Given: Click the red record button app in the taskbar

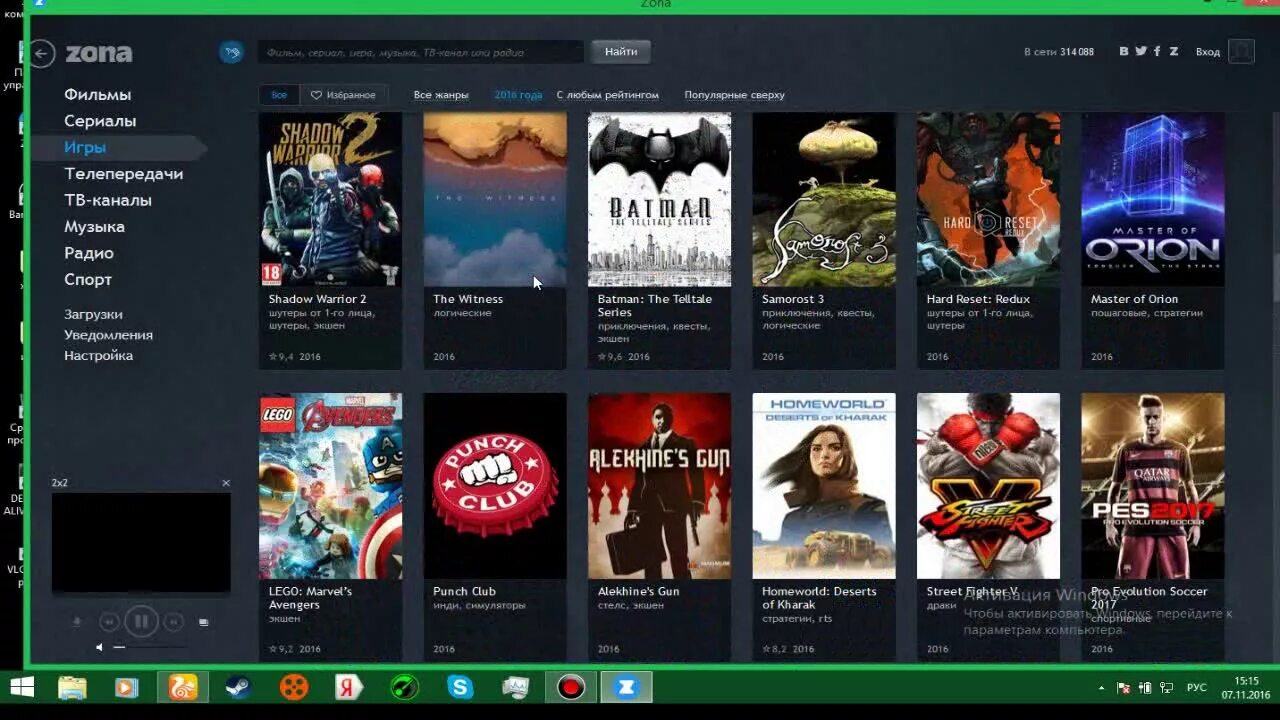Looking at the screenshot, I should click(x=571, y=688).
